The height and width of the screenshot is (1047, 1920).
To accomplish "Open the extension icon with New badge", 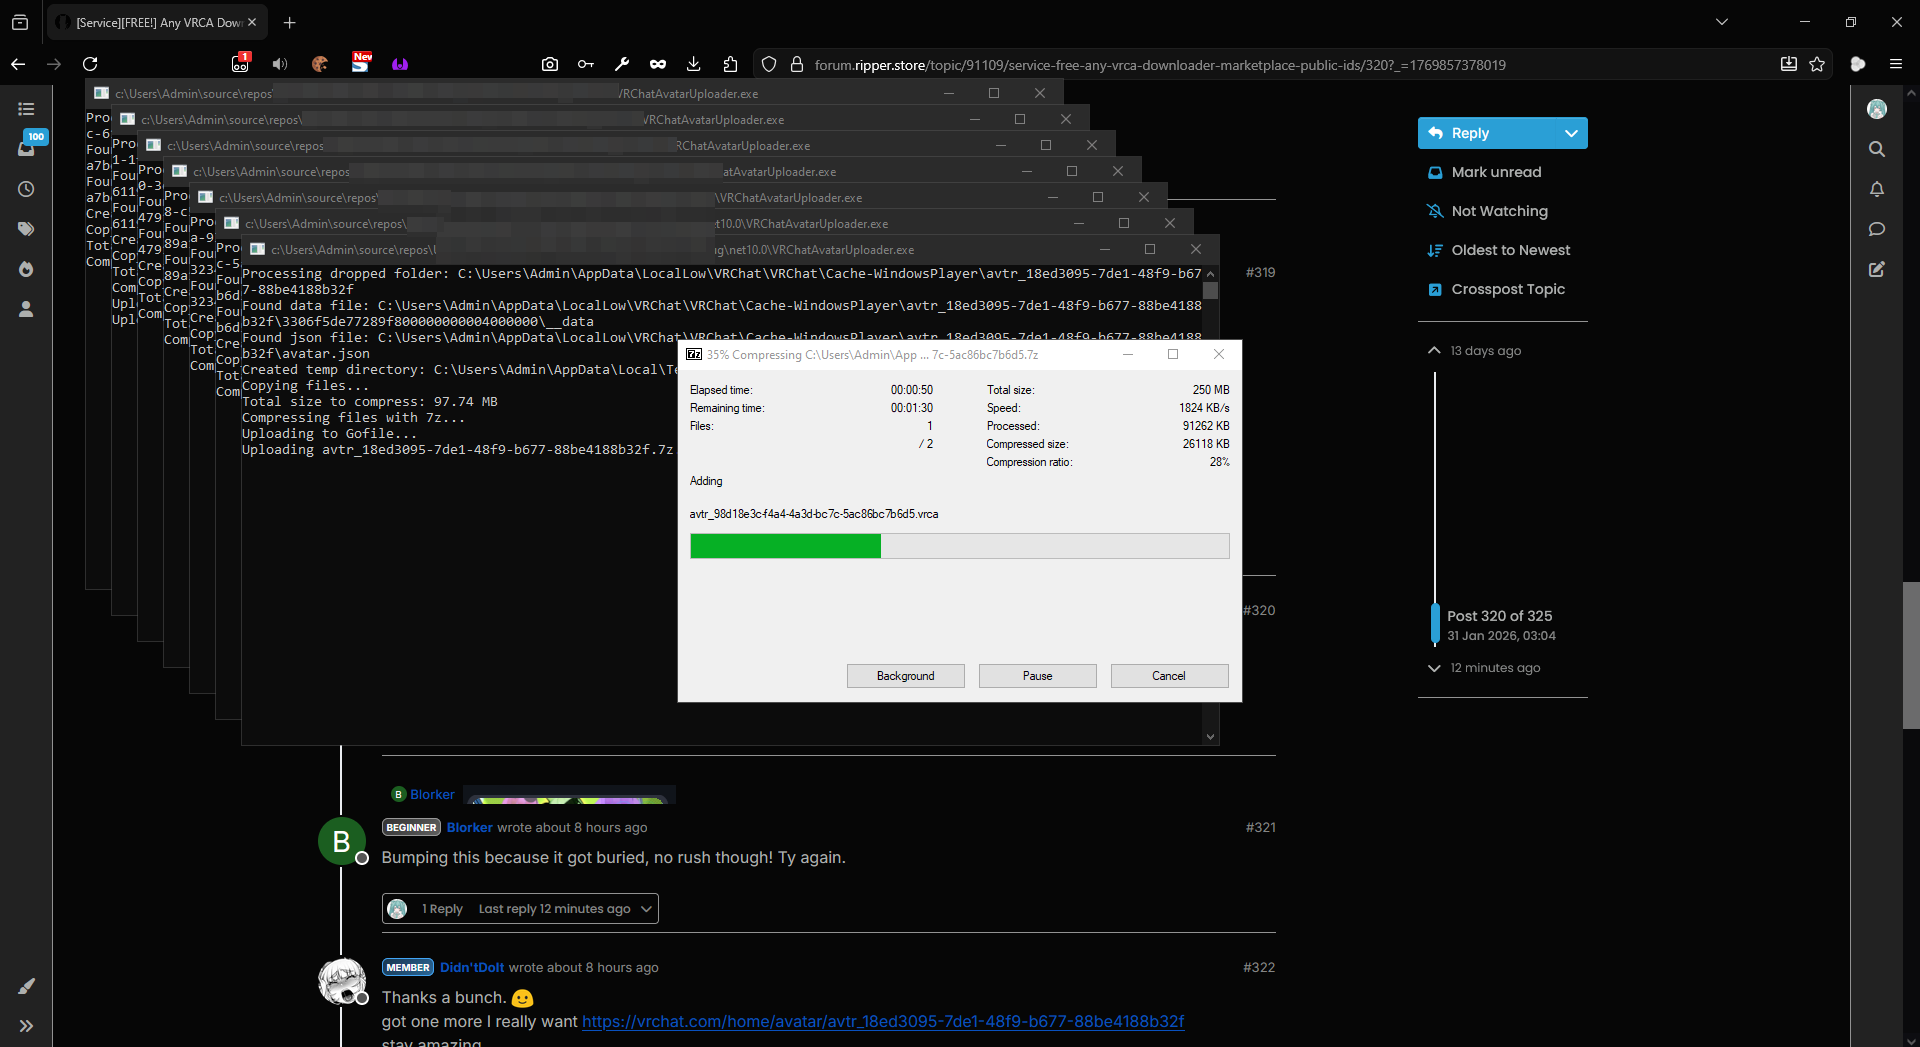I will point(361,62).
